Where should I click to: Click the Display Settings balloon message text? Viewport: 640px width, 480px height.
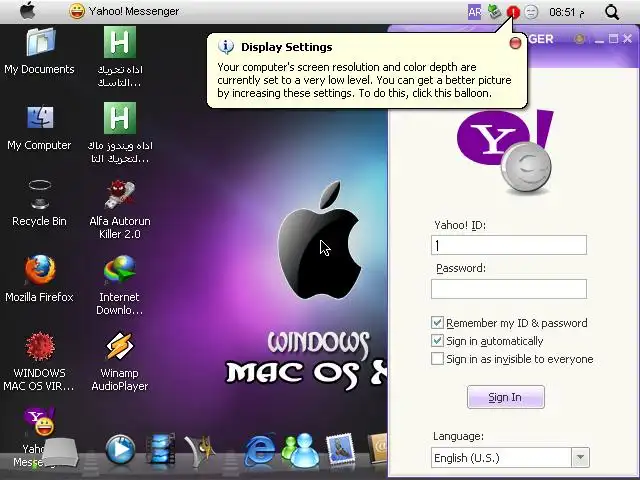[364, 80]
